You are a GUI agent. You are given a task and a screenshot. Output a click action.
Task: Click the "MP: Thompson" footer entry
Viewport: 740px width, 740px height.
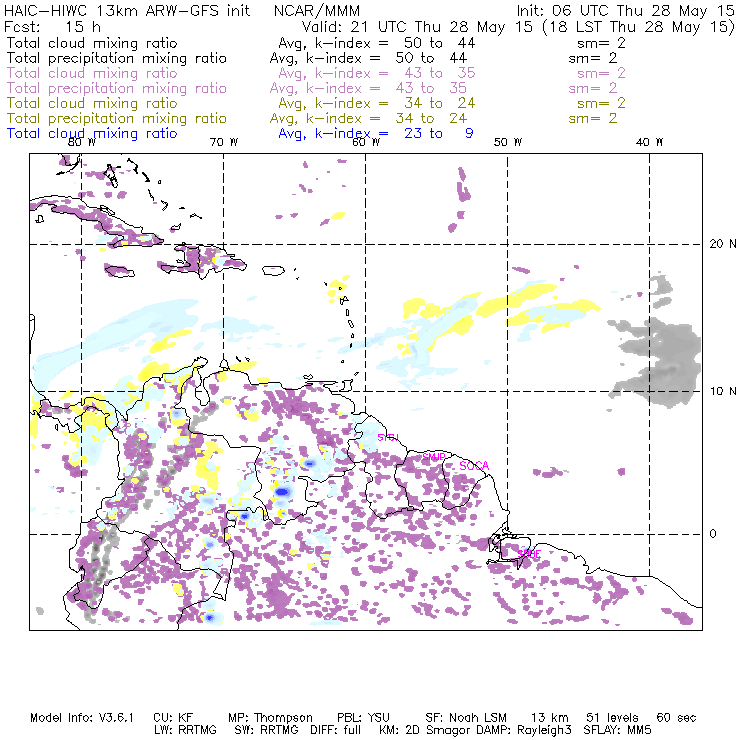[270, 718]
